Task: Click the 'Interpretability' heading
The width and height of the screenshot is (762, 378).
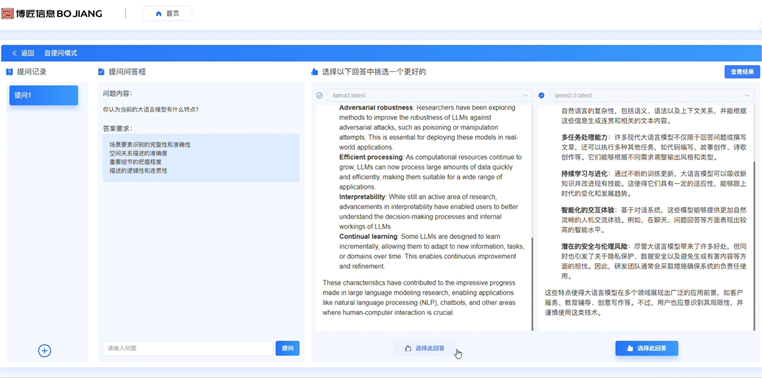Action: click(x=363, y=196)
